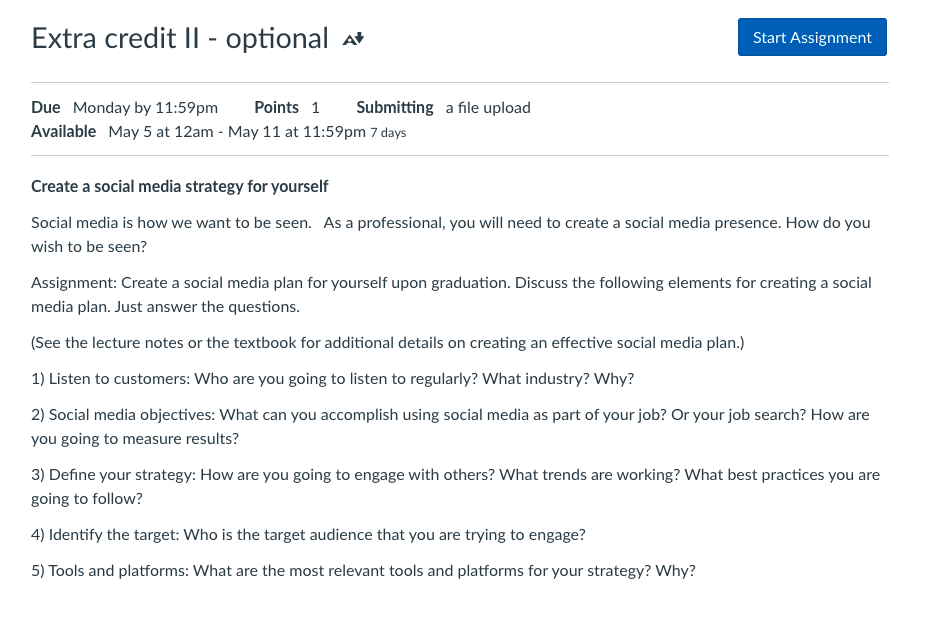Screen dimensions: 944x632
Task: Select question 3 about defining your strategy
Action: 455,474
